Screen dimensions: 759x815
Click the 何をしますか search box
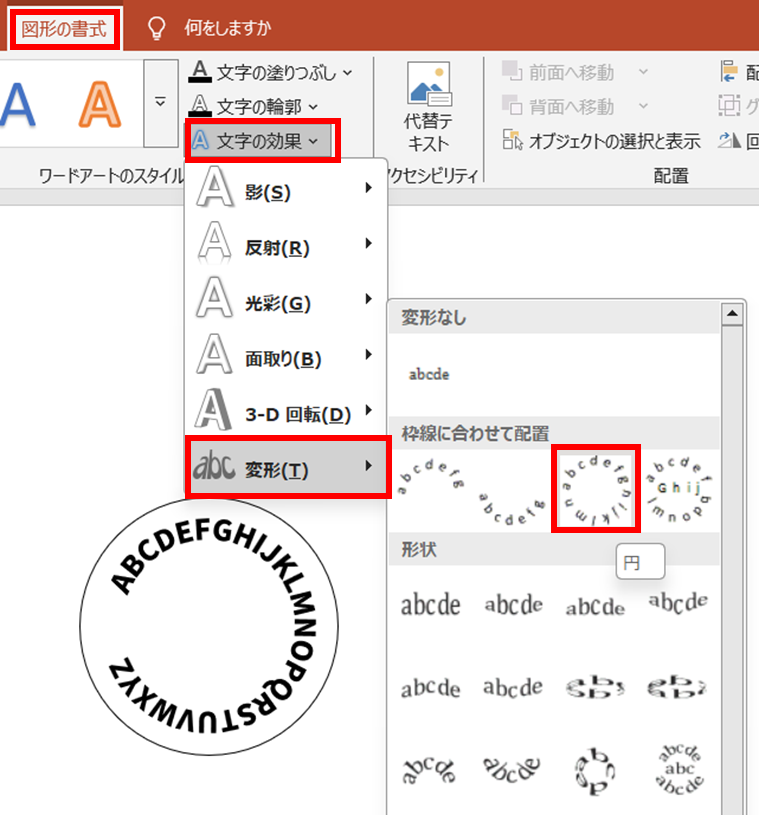[226, 28]
